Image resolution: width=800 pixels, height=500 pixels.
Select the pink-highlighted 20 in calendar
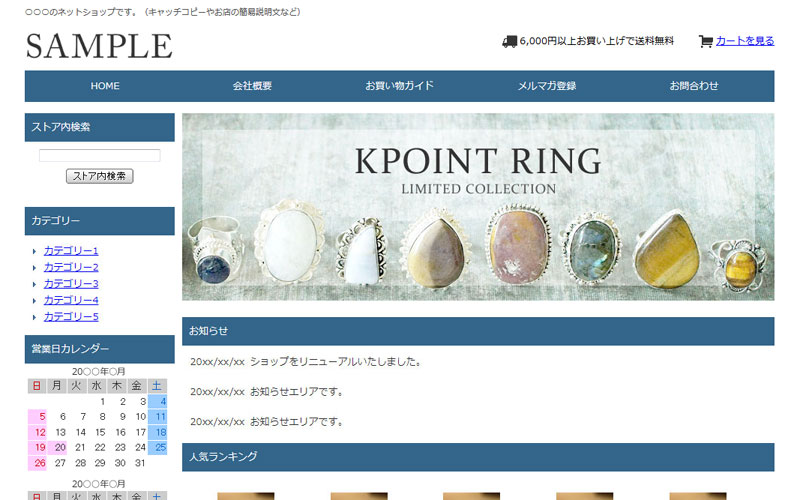click(x=58, y=447)
